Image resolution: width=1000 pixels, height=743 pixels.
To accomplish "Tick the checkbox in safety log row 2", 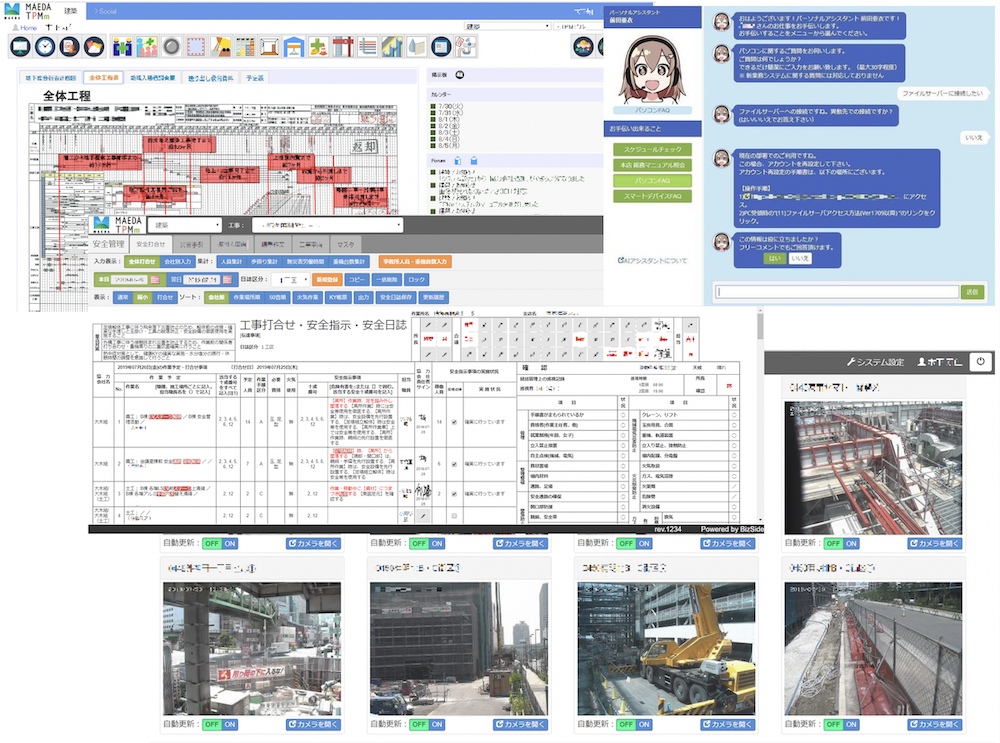I will [x=454, y=464].
